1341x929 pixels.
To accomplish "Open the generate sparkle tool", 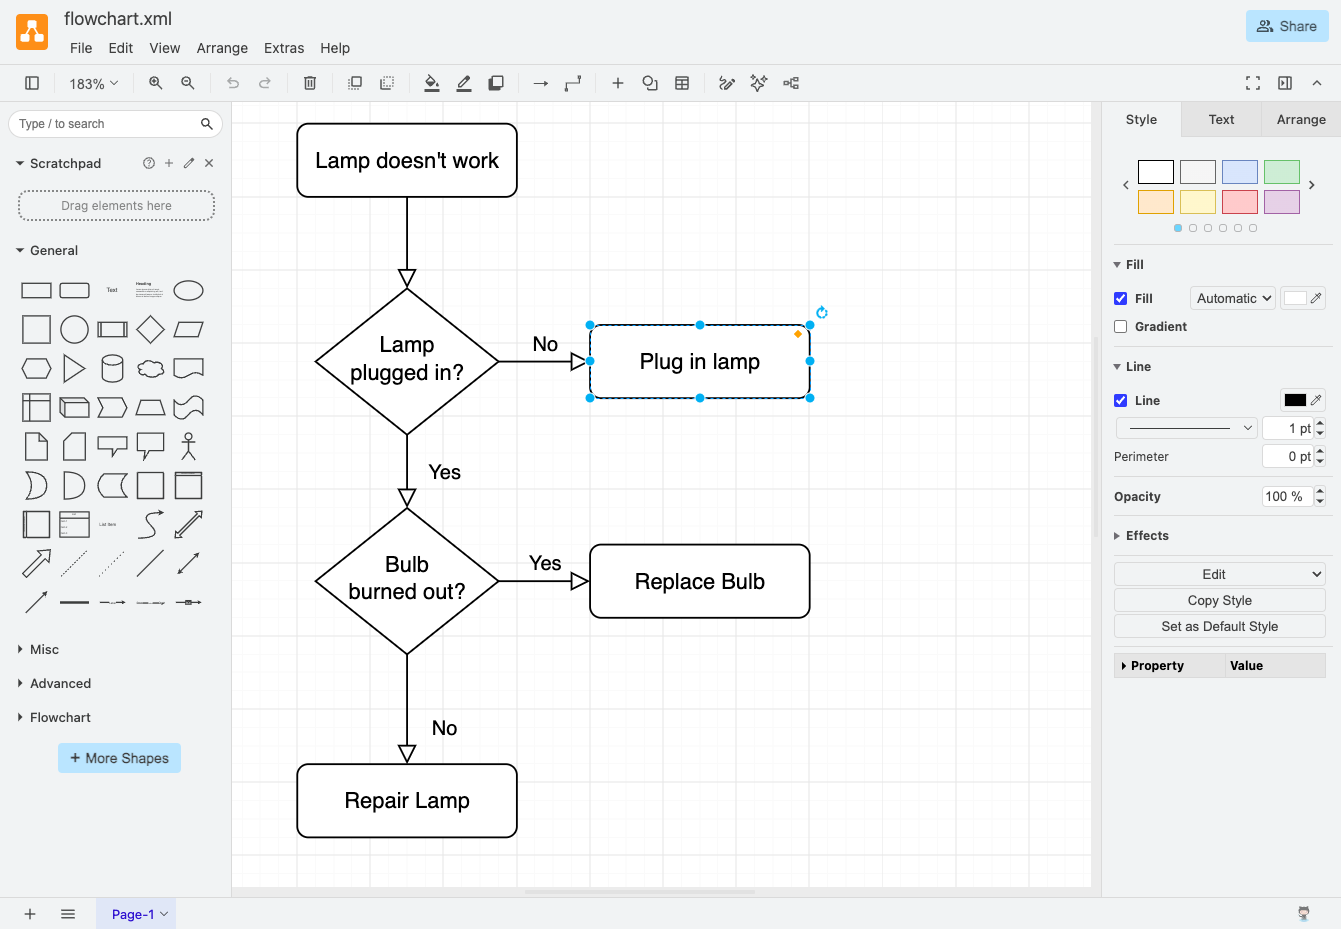I will click(759, 83).
